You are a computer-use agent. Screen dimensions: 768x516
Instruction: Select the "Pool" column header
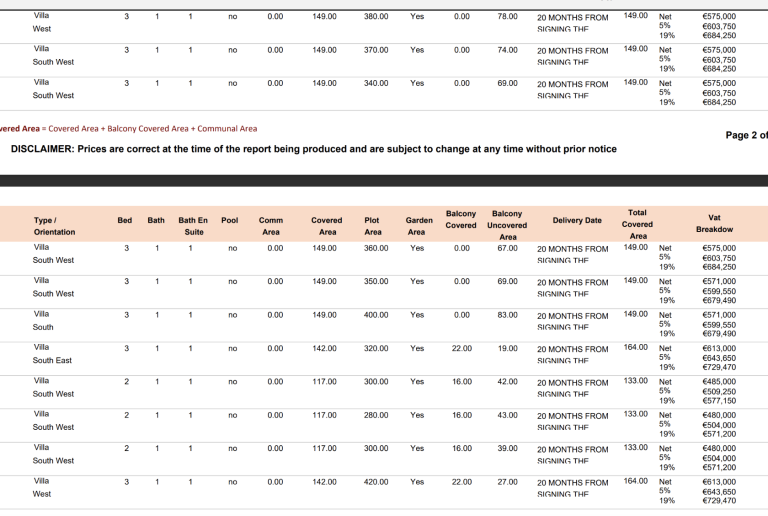pos(230,220)
